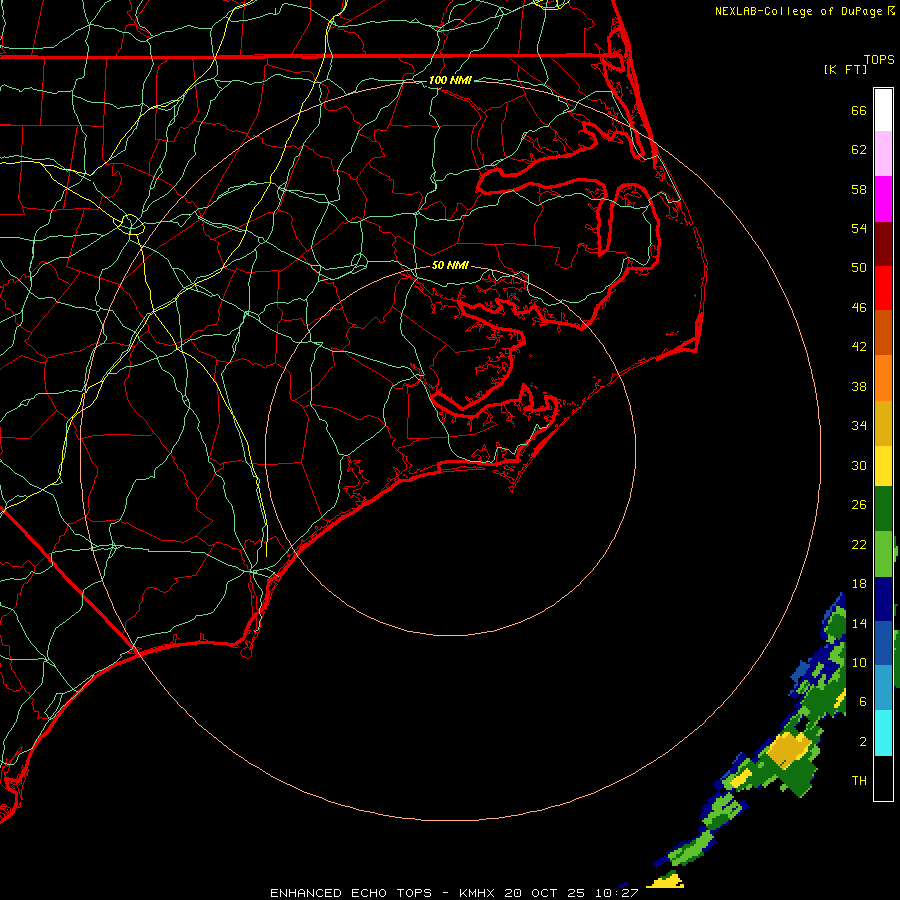Image resolution: width=900 pixels, height=900 pixels.
Task: Click the large gold echo top cell offshore
Action: coord(789,749)
